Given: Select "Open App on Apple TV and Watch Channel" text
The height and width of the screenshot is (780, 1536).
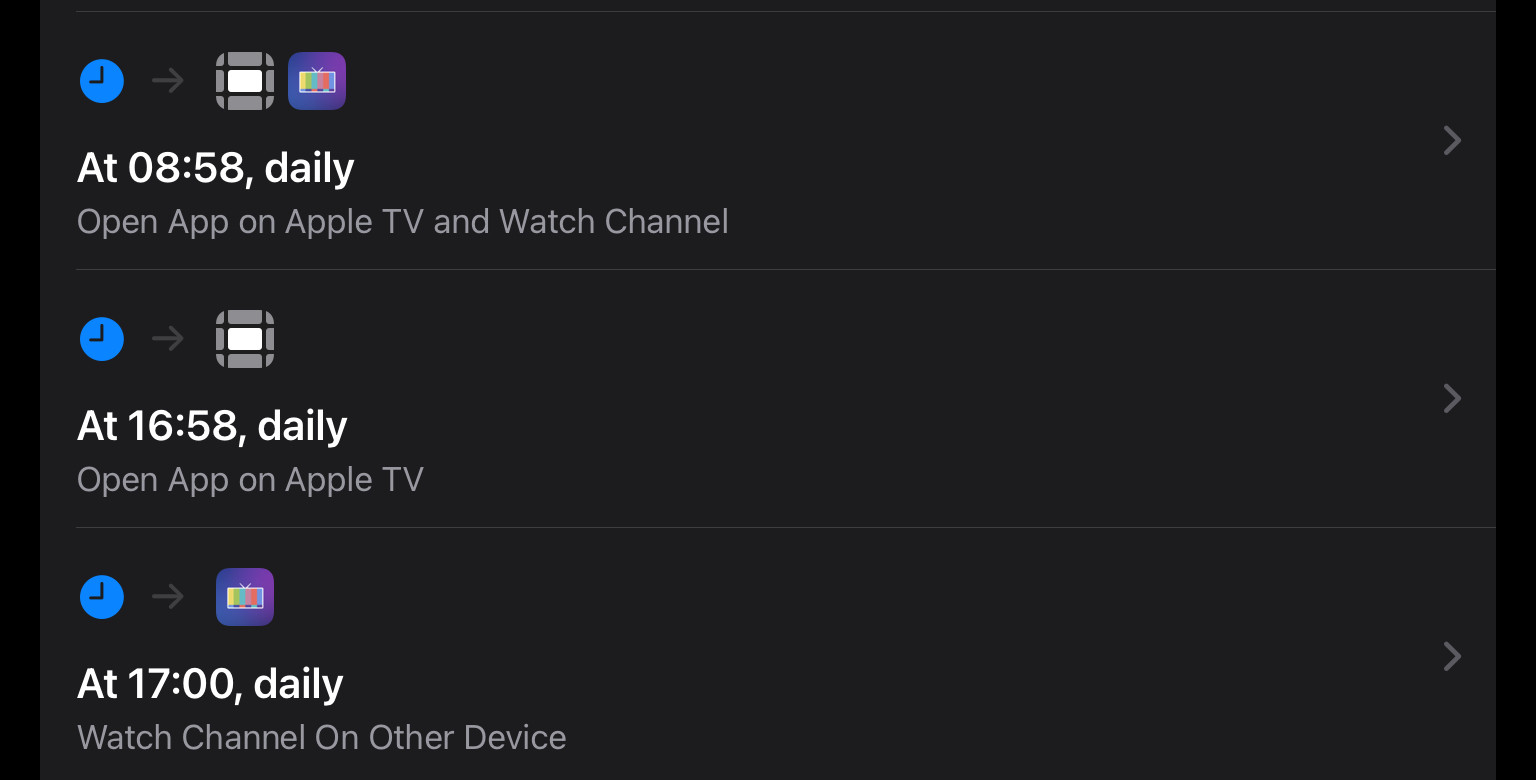Looking at the screenshot, I should [x=402, y=221].
